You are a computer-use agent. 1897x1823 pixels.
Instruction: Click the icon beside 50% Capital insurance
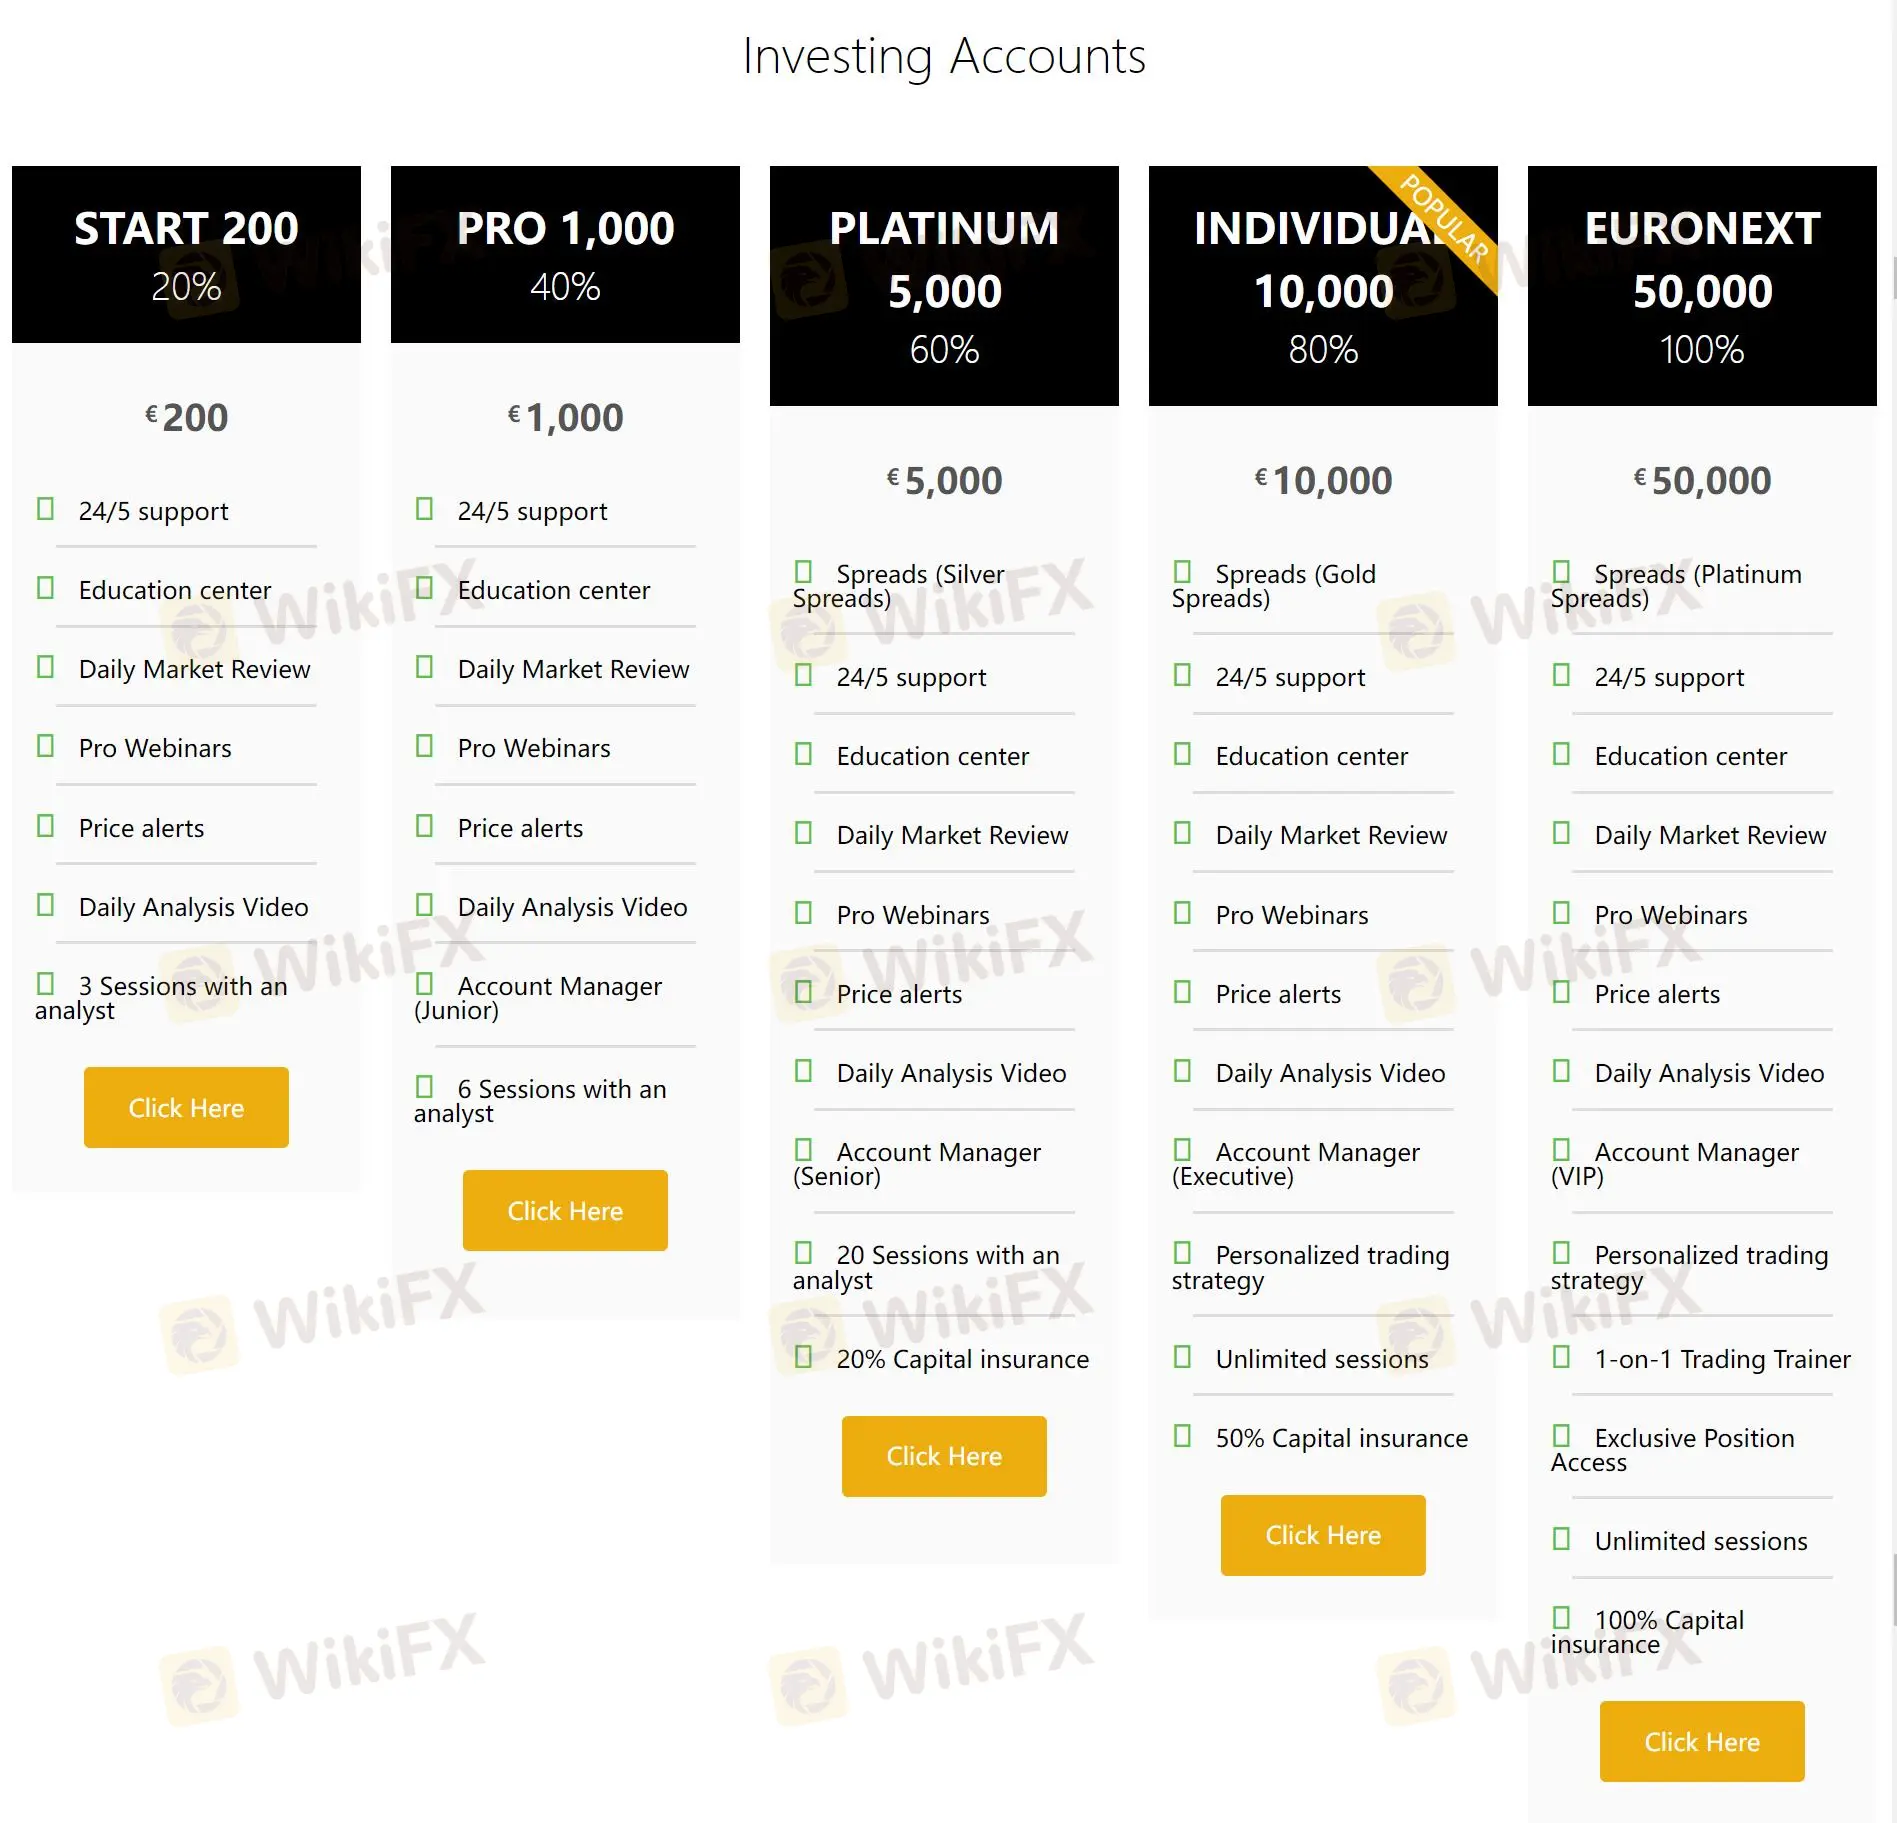point(1182,1436)
